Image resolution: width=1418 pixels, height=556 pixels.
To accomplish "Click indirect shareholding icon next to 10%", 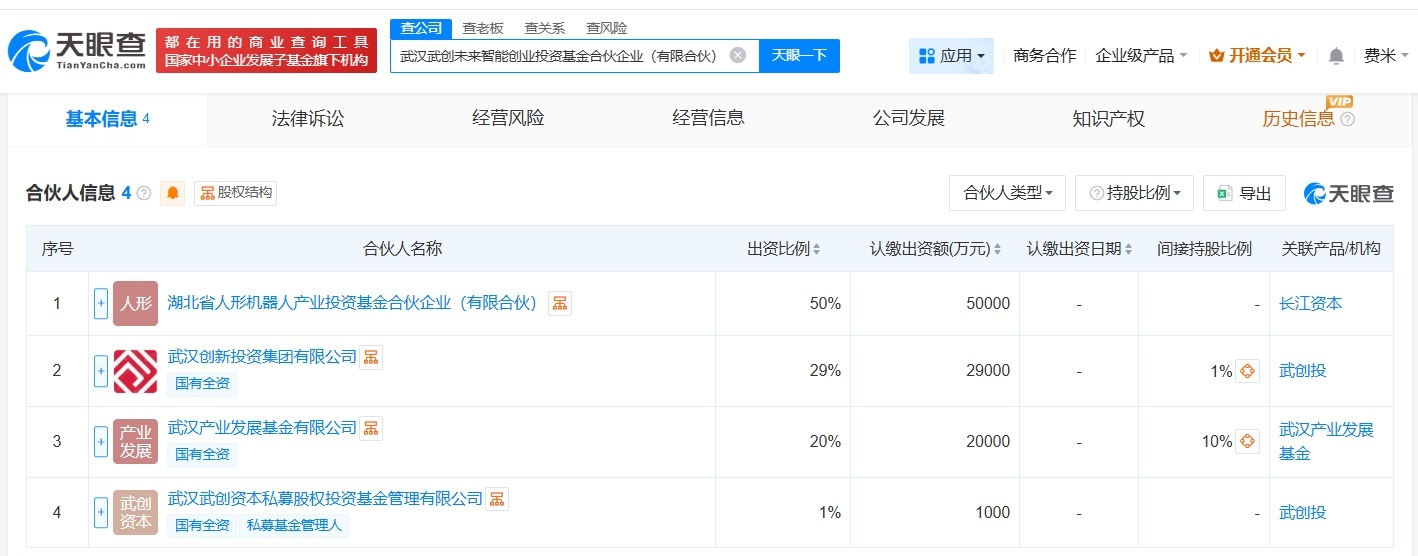I will 1247,441.
